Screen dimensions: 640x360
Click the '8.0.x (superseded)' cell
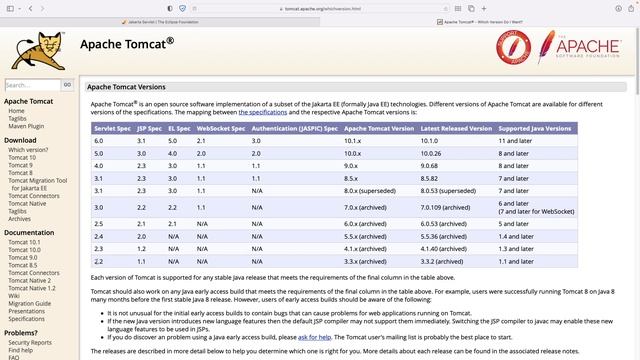[x=370, y=191]
